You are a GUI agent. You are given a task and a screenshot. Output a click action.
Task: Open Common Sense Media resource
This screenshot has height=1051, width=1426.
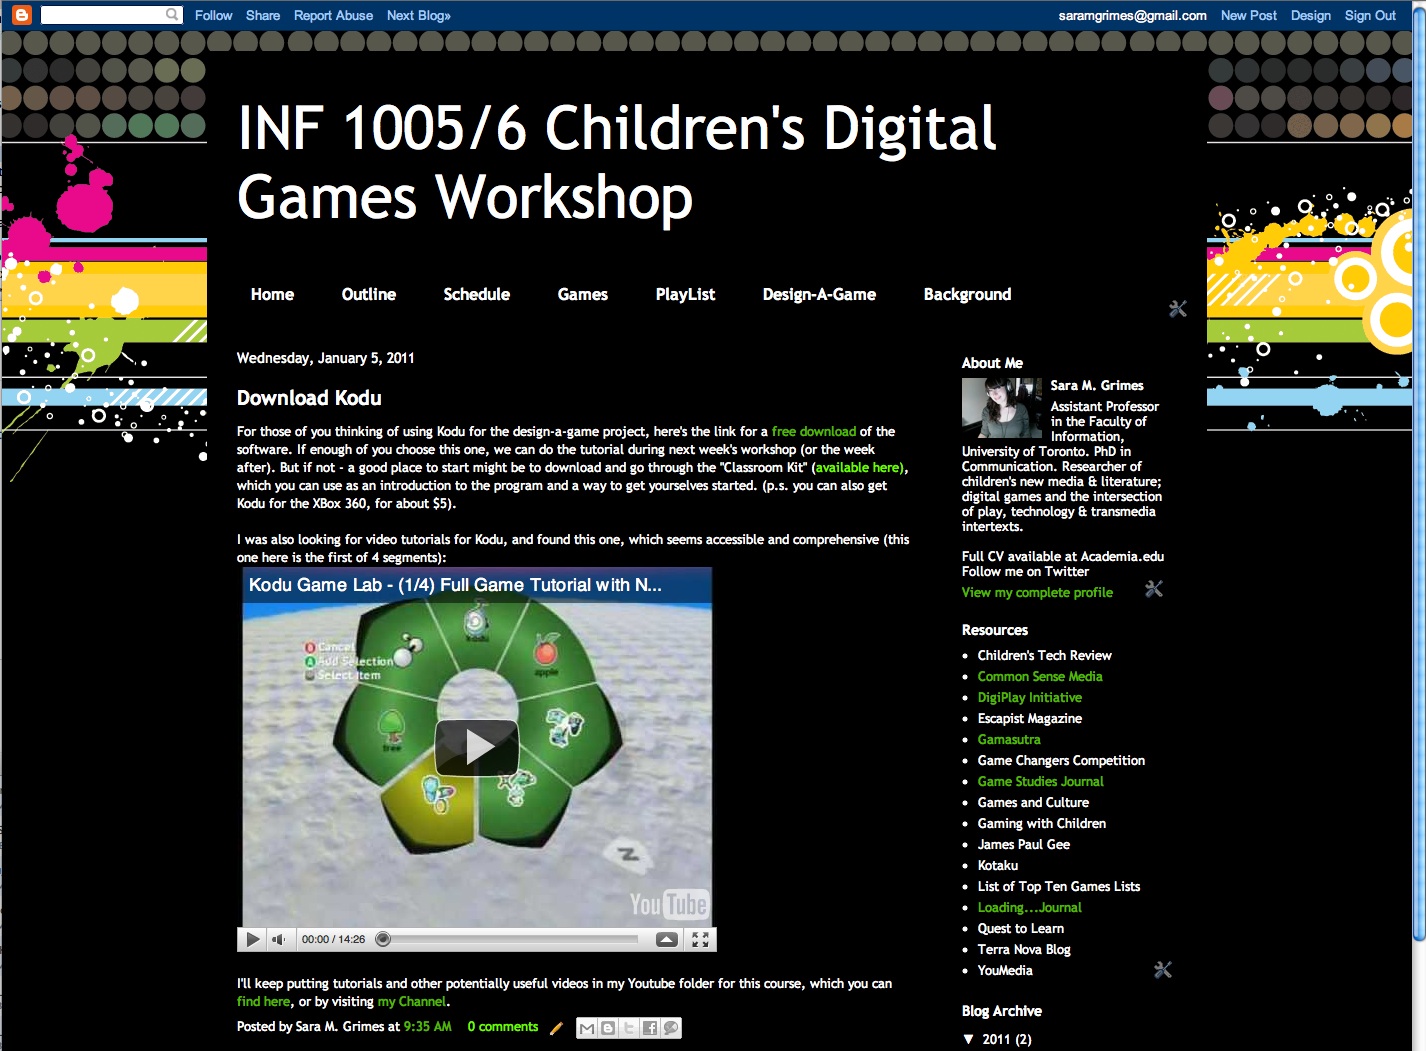[1040, 676]
